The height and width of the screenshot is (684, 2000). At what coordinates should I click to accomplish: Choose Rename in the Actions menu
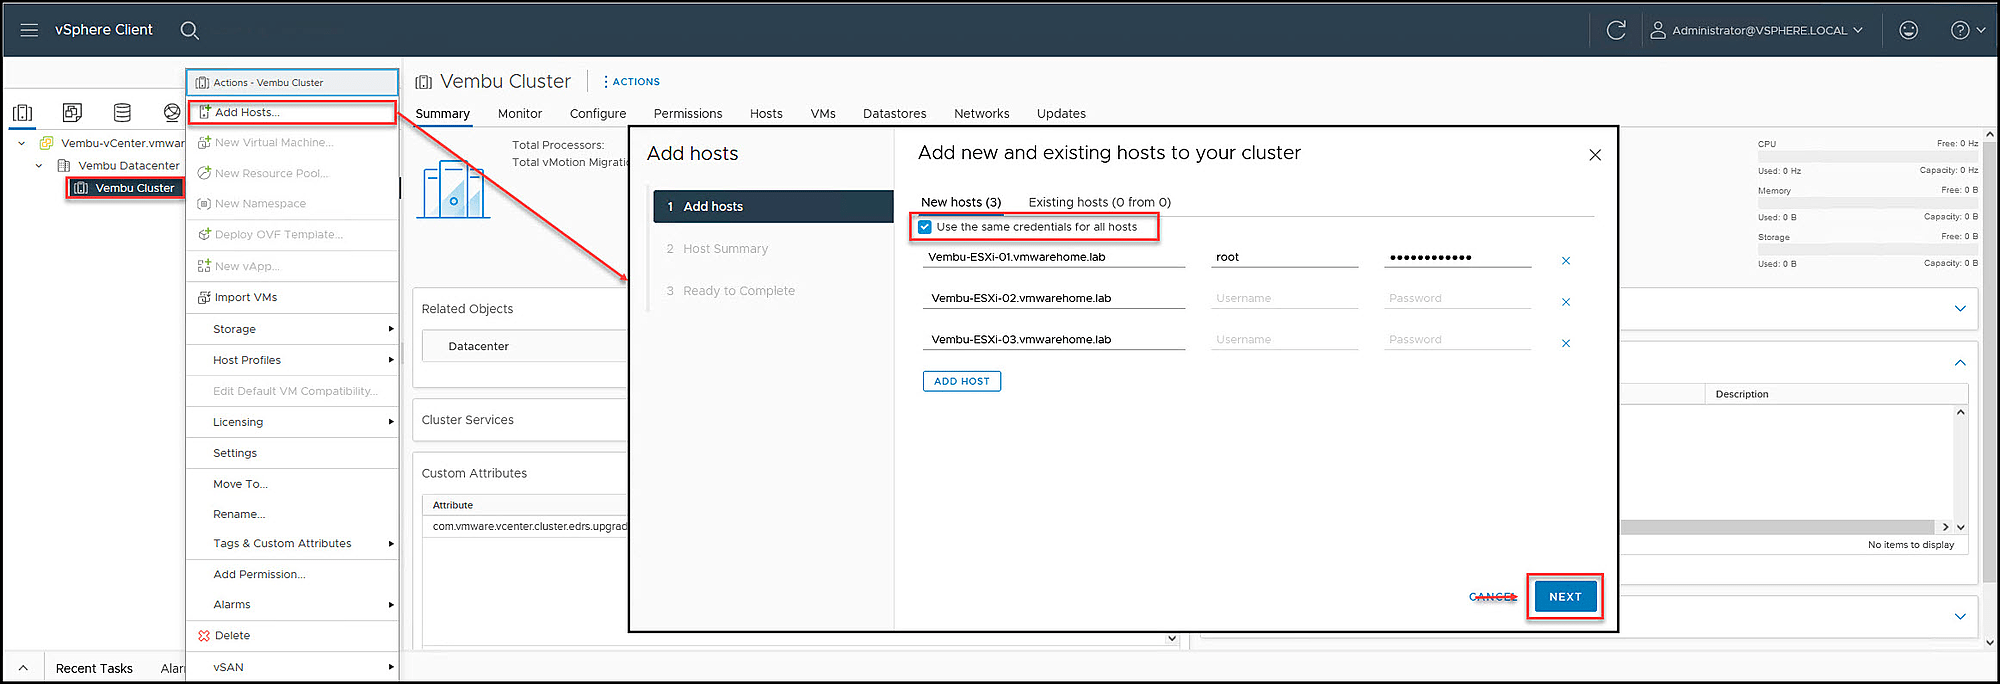click(292, 514)
